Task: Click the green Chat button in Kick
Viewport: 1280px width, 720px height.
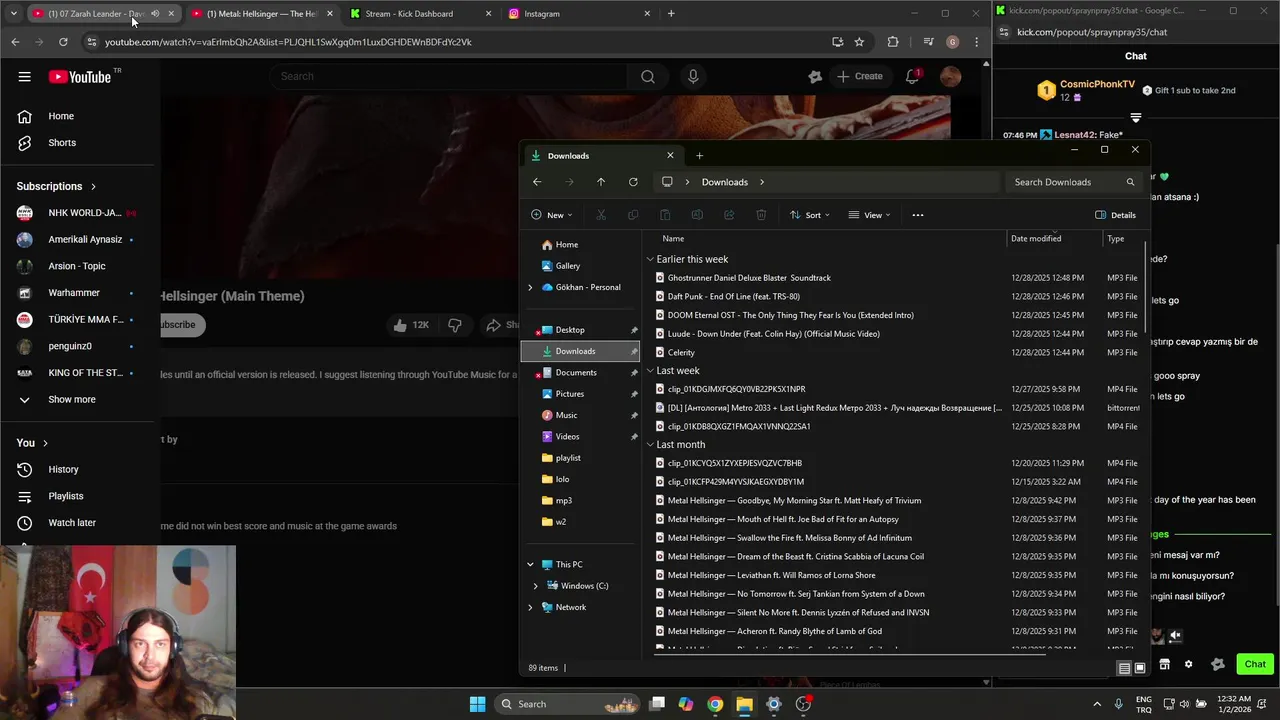Action: (x=1255, y=664)
